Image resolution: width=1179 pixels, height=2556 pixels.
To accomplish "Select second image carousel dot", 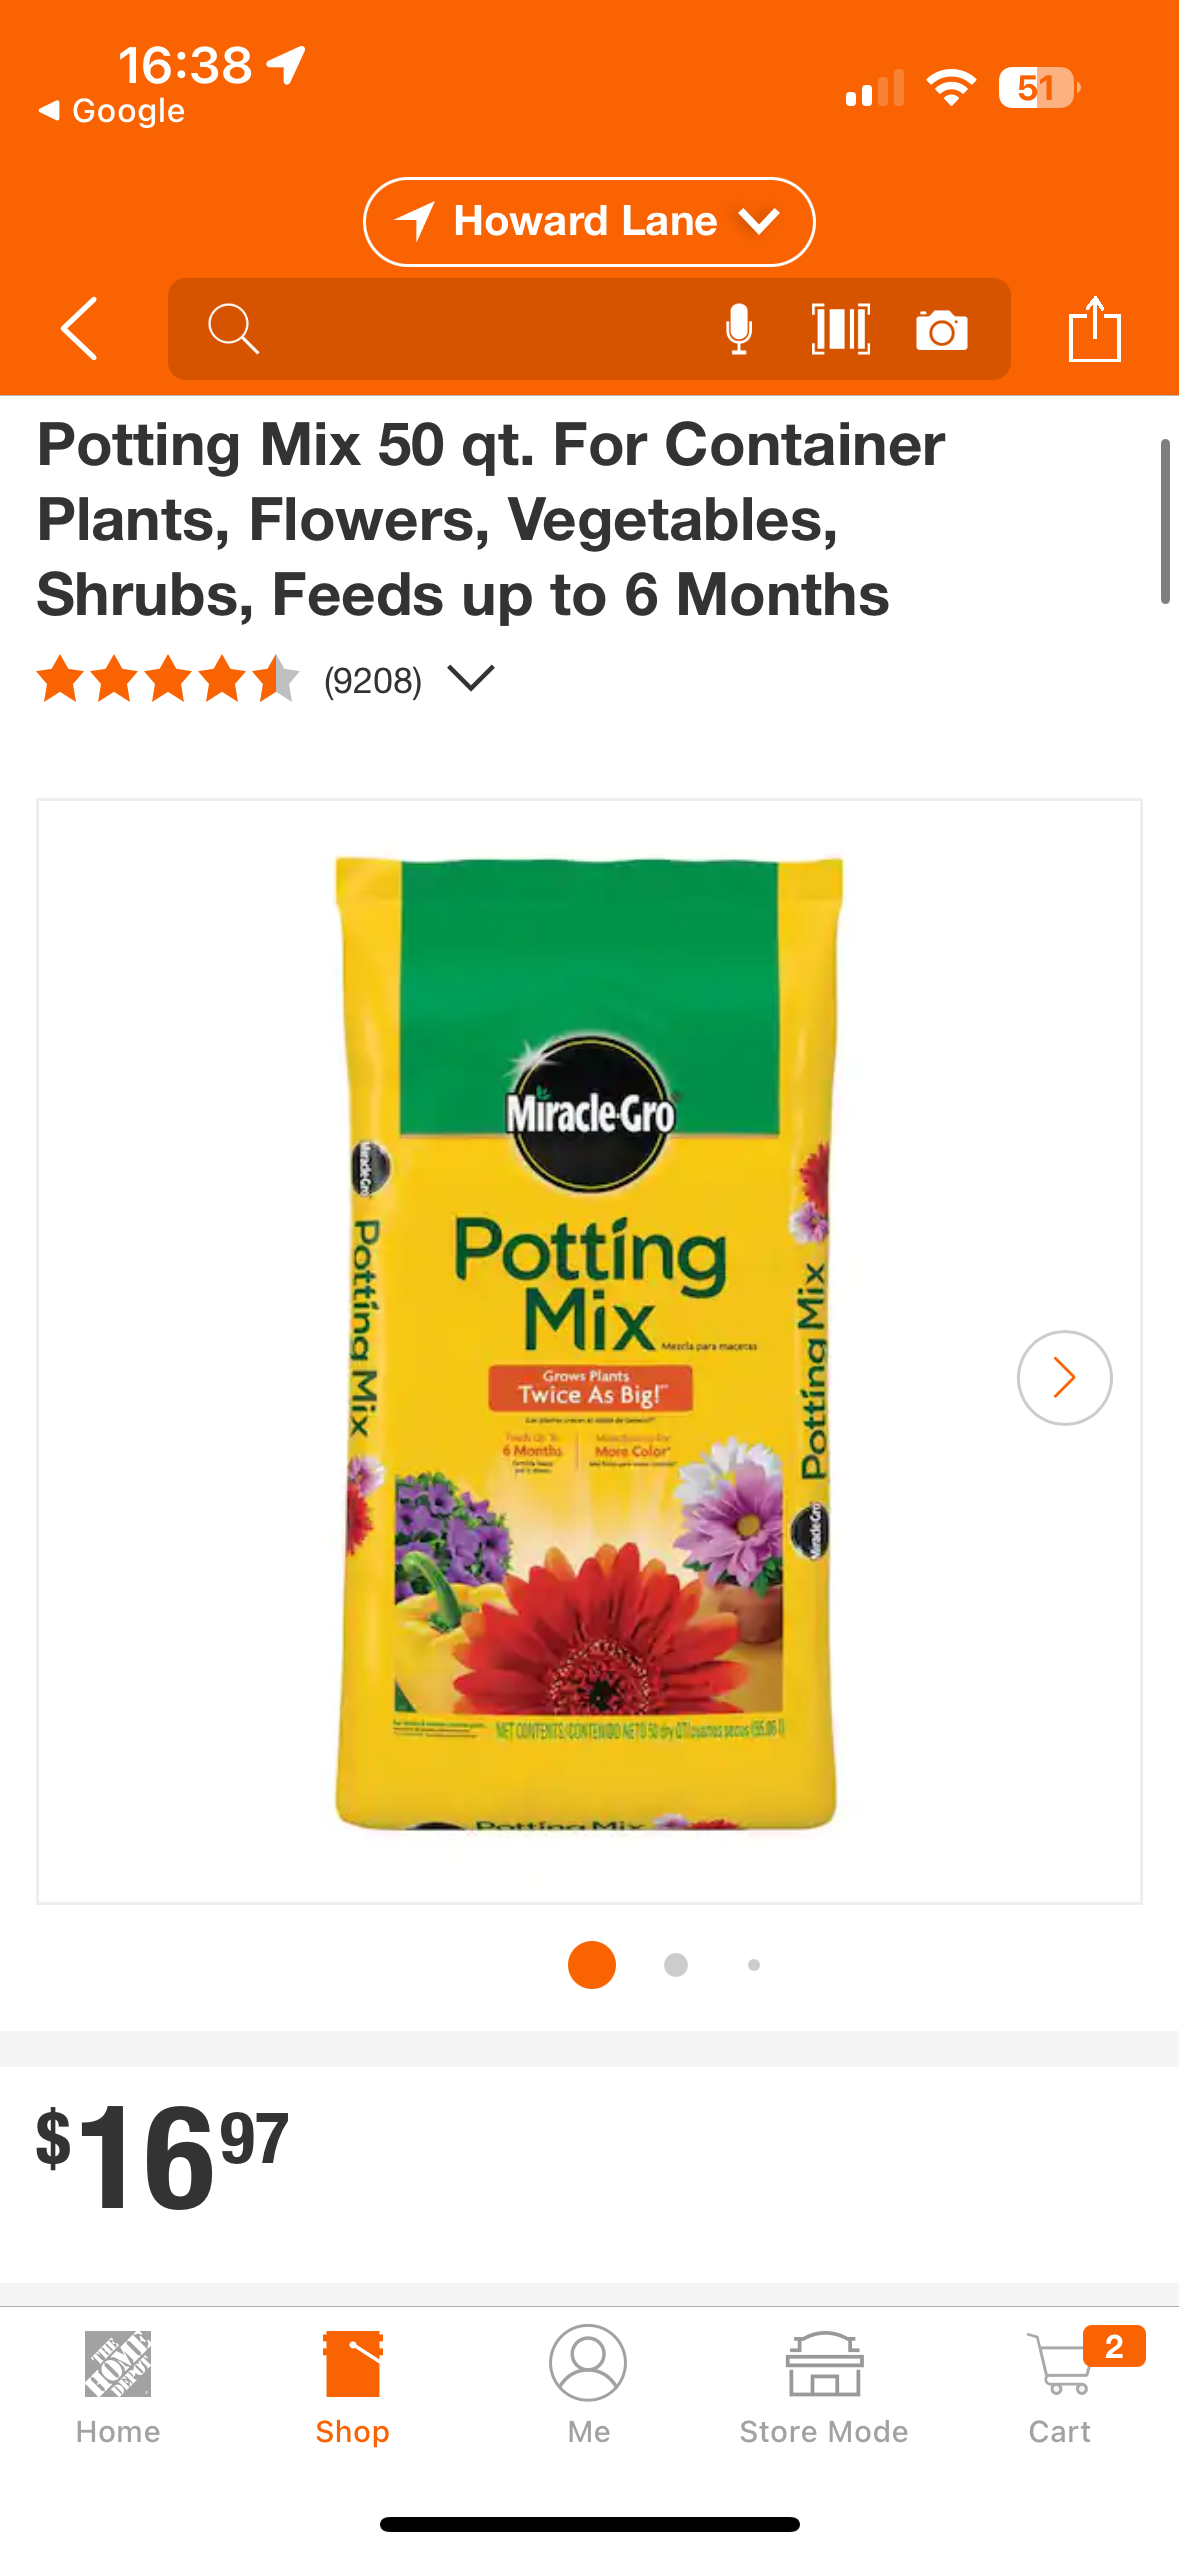I will (676, 1965).
